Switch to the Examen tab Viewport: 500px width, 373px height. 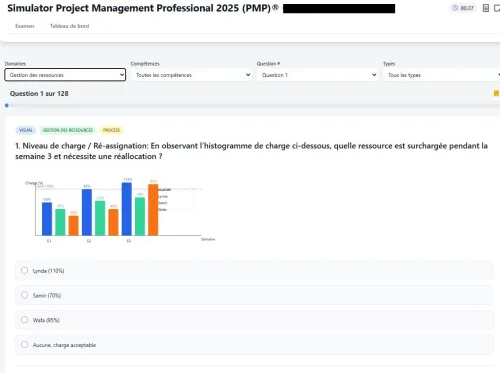[25, 26]
